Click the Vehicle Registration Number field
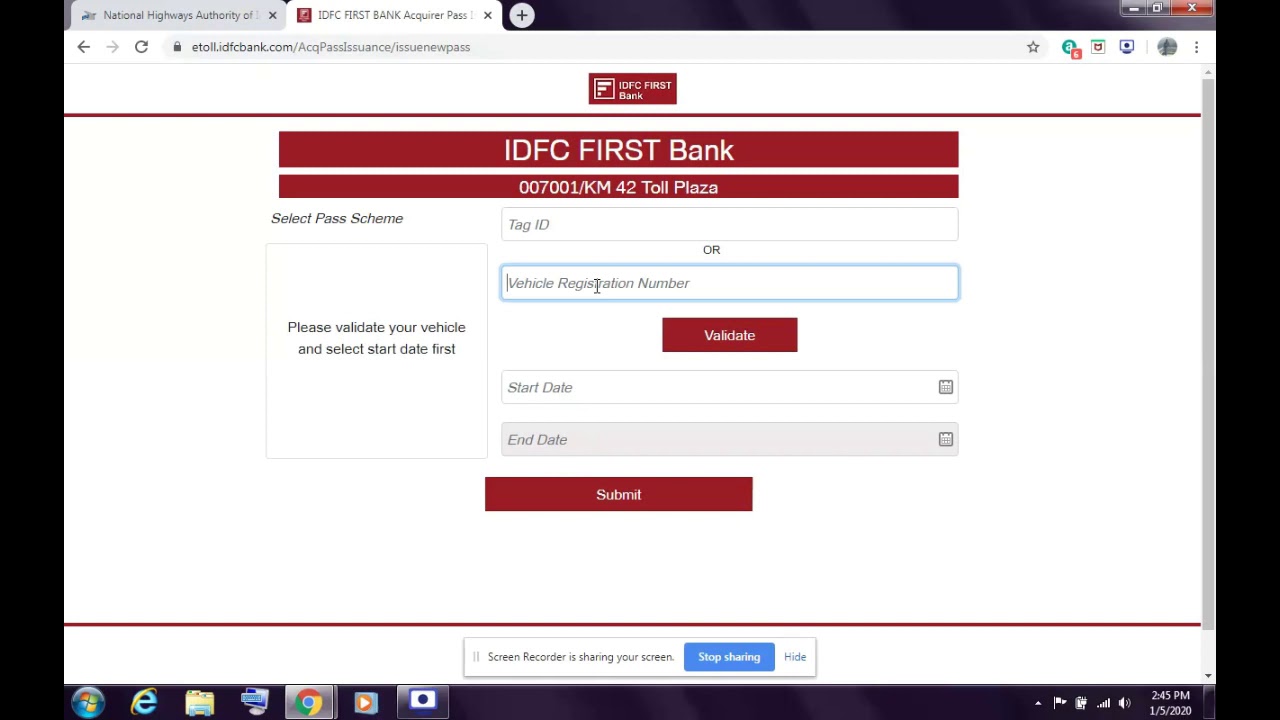The height and width of the screenshot is (720, 1280). pyautogui.click(x=729, y=283)
